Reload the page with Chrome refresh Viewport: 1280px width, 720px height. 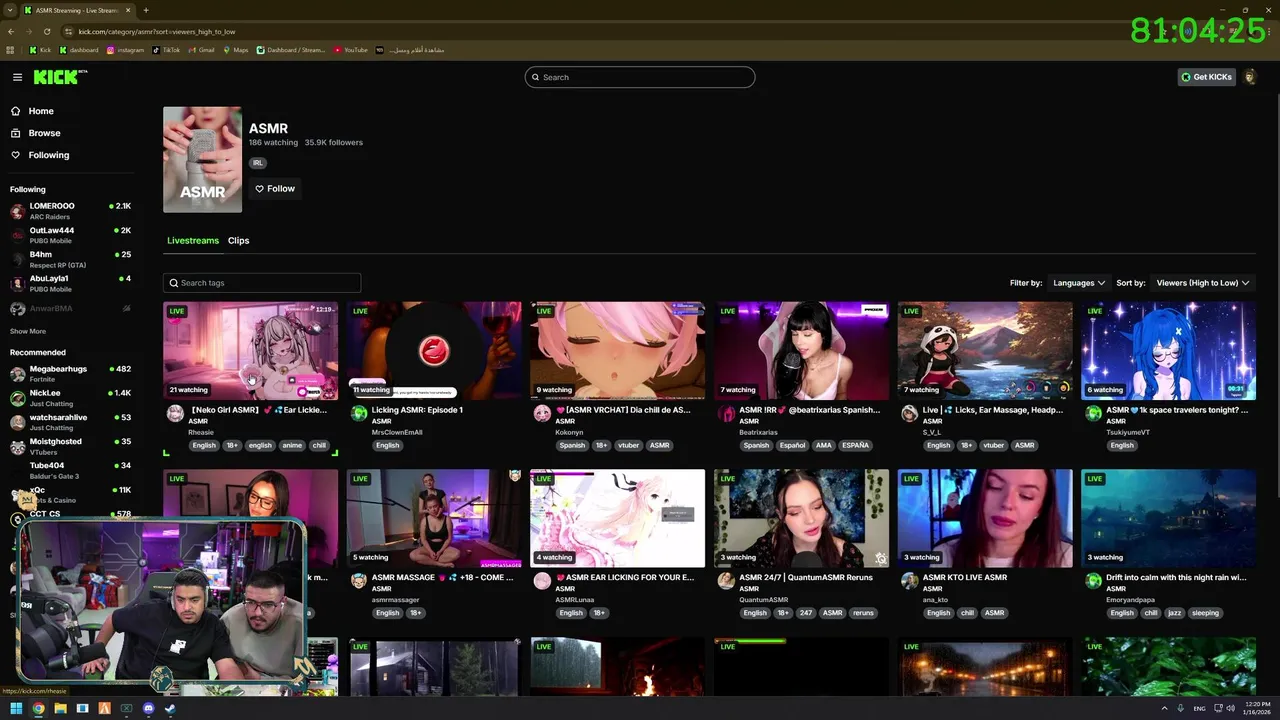pos(47,31)
